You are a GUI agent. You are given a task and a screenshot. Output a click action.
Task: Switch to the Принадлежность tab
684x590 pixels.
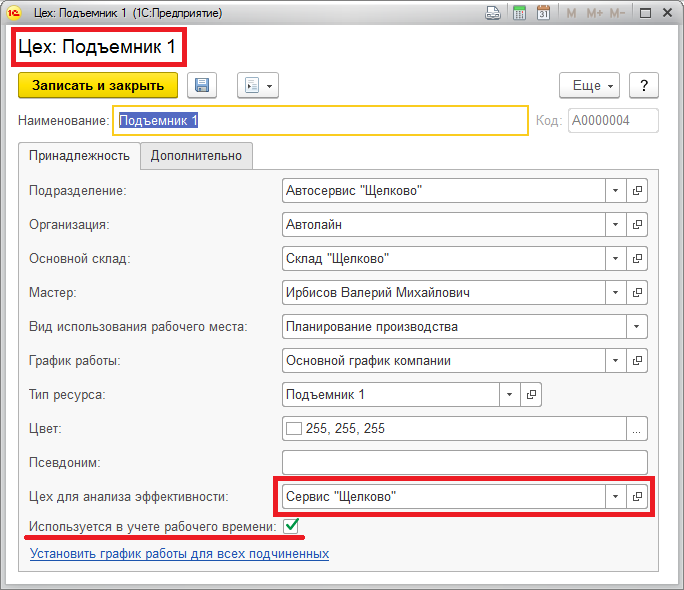point(79,156)
